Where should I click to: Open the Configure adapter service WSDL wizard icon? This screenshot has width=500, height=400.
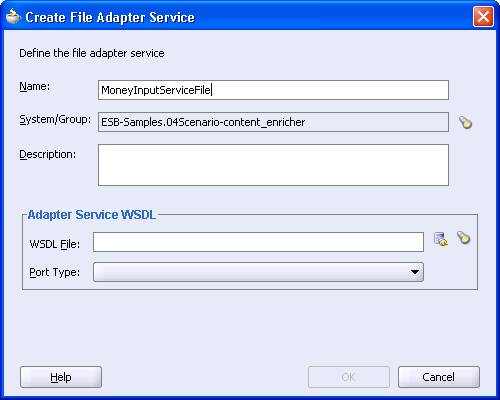(441, 239)
